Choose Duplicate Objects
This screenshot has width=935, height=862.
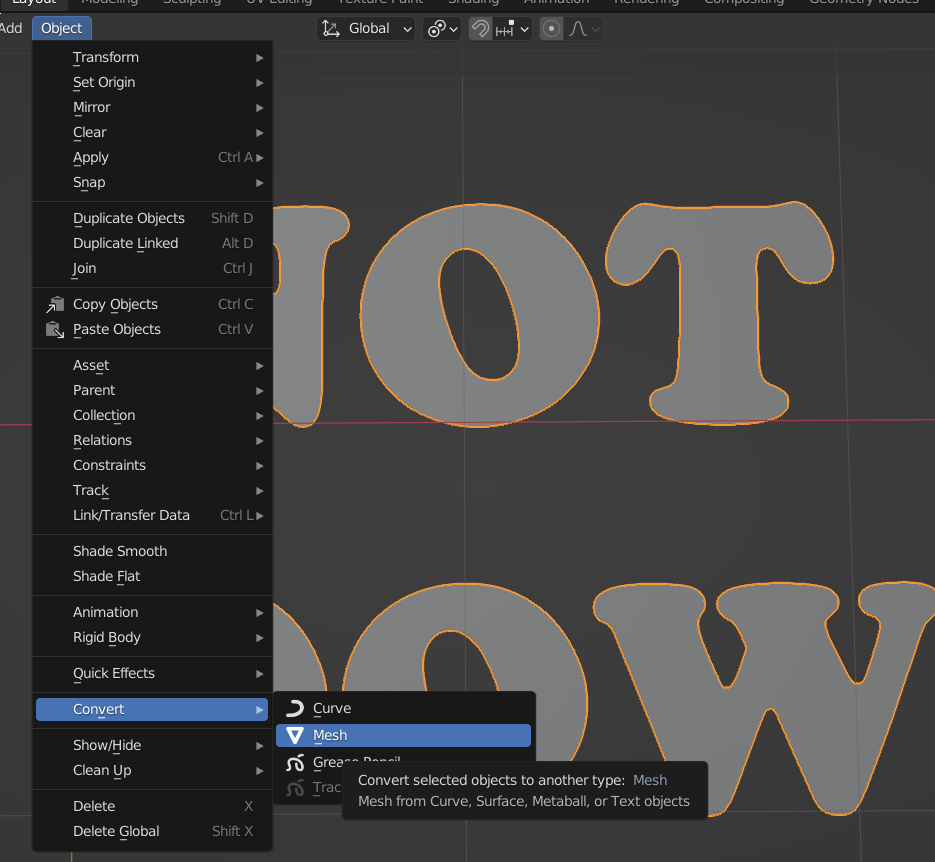pyautogui.click(x=152, y=218)
